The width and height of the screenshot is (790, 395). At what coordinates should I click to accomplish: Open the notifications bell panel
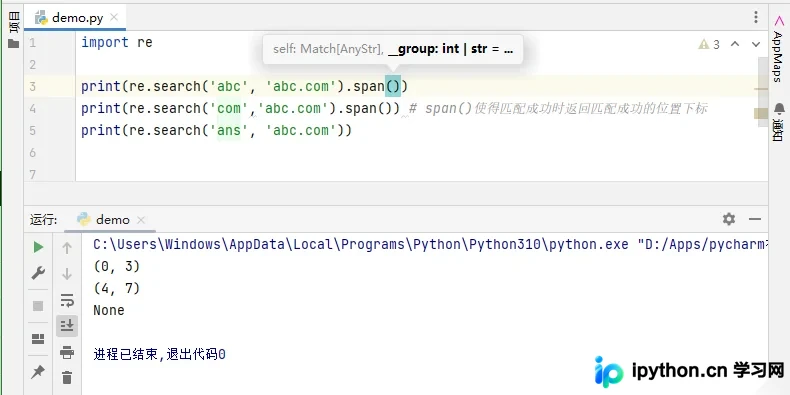click(779, 123)
